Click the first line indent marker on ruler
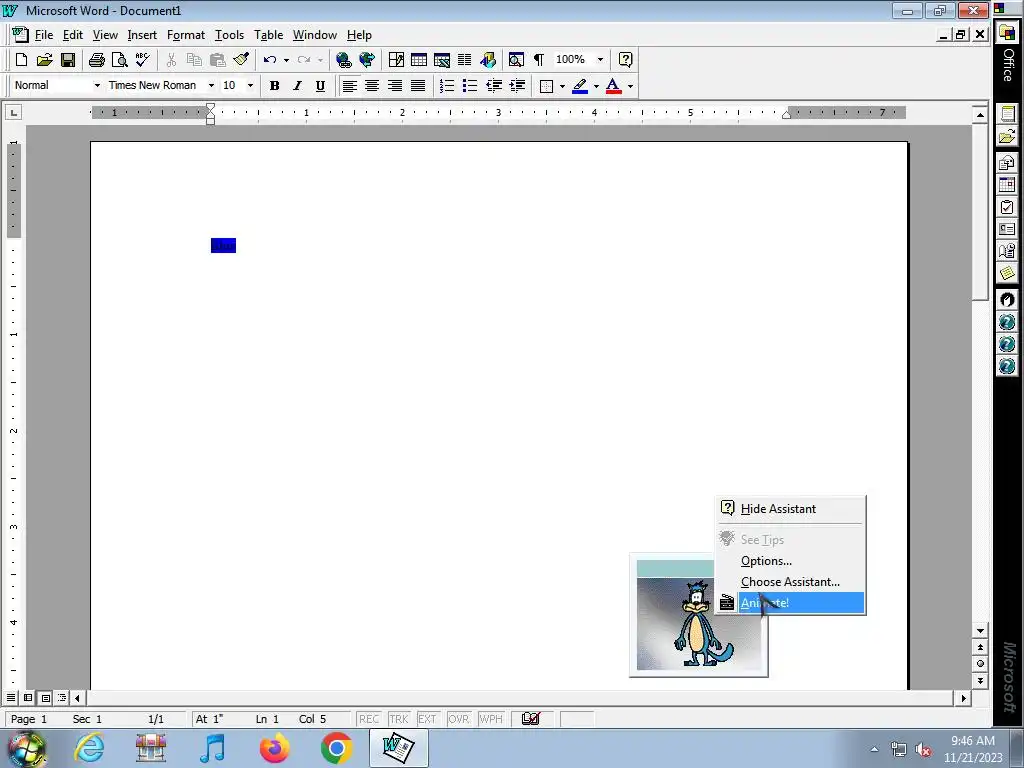Viewport: 1024px width, 768px height. [x=210, y=108]
